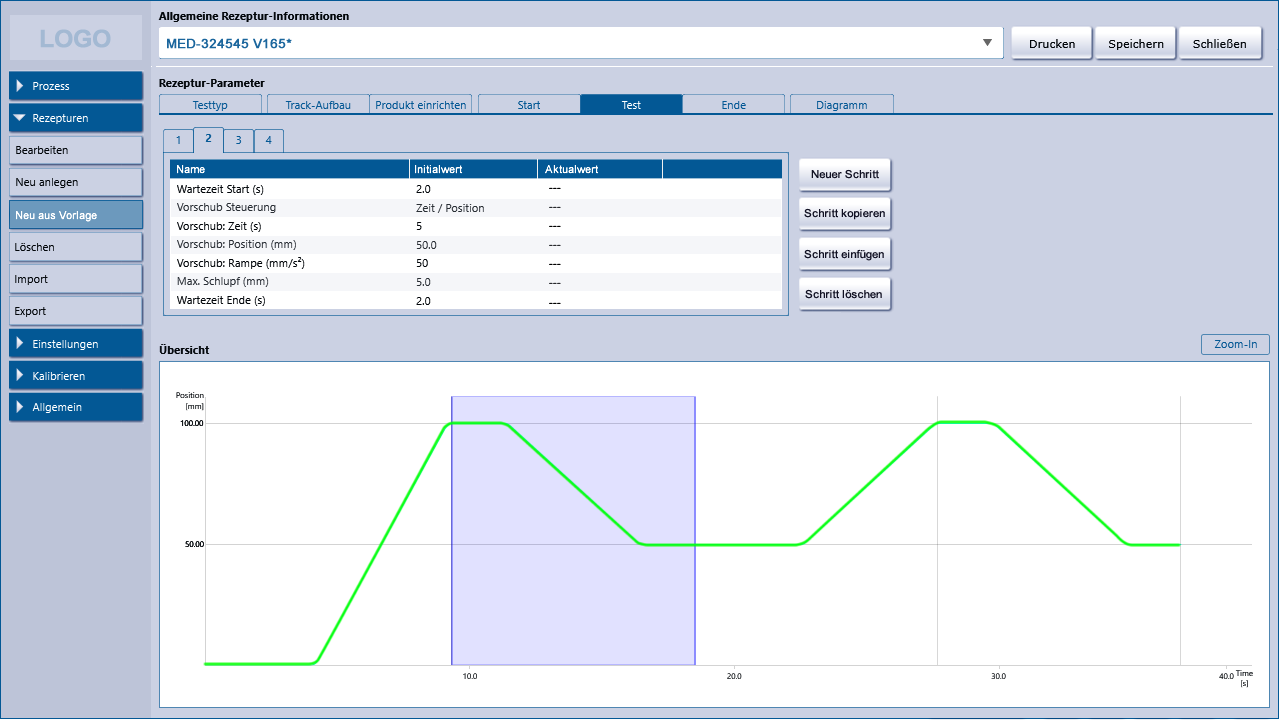This screenshot has width=1280, height=720.
Task: Collapse the Rezepturen menu section
Action: click(76, 118)
